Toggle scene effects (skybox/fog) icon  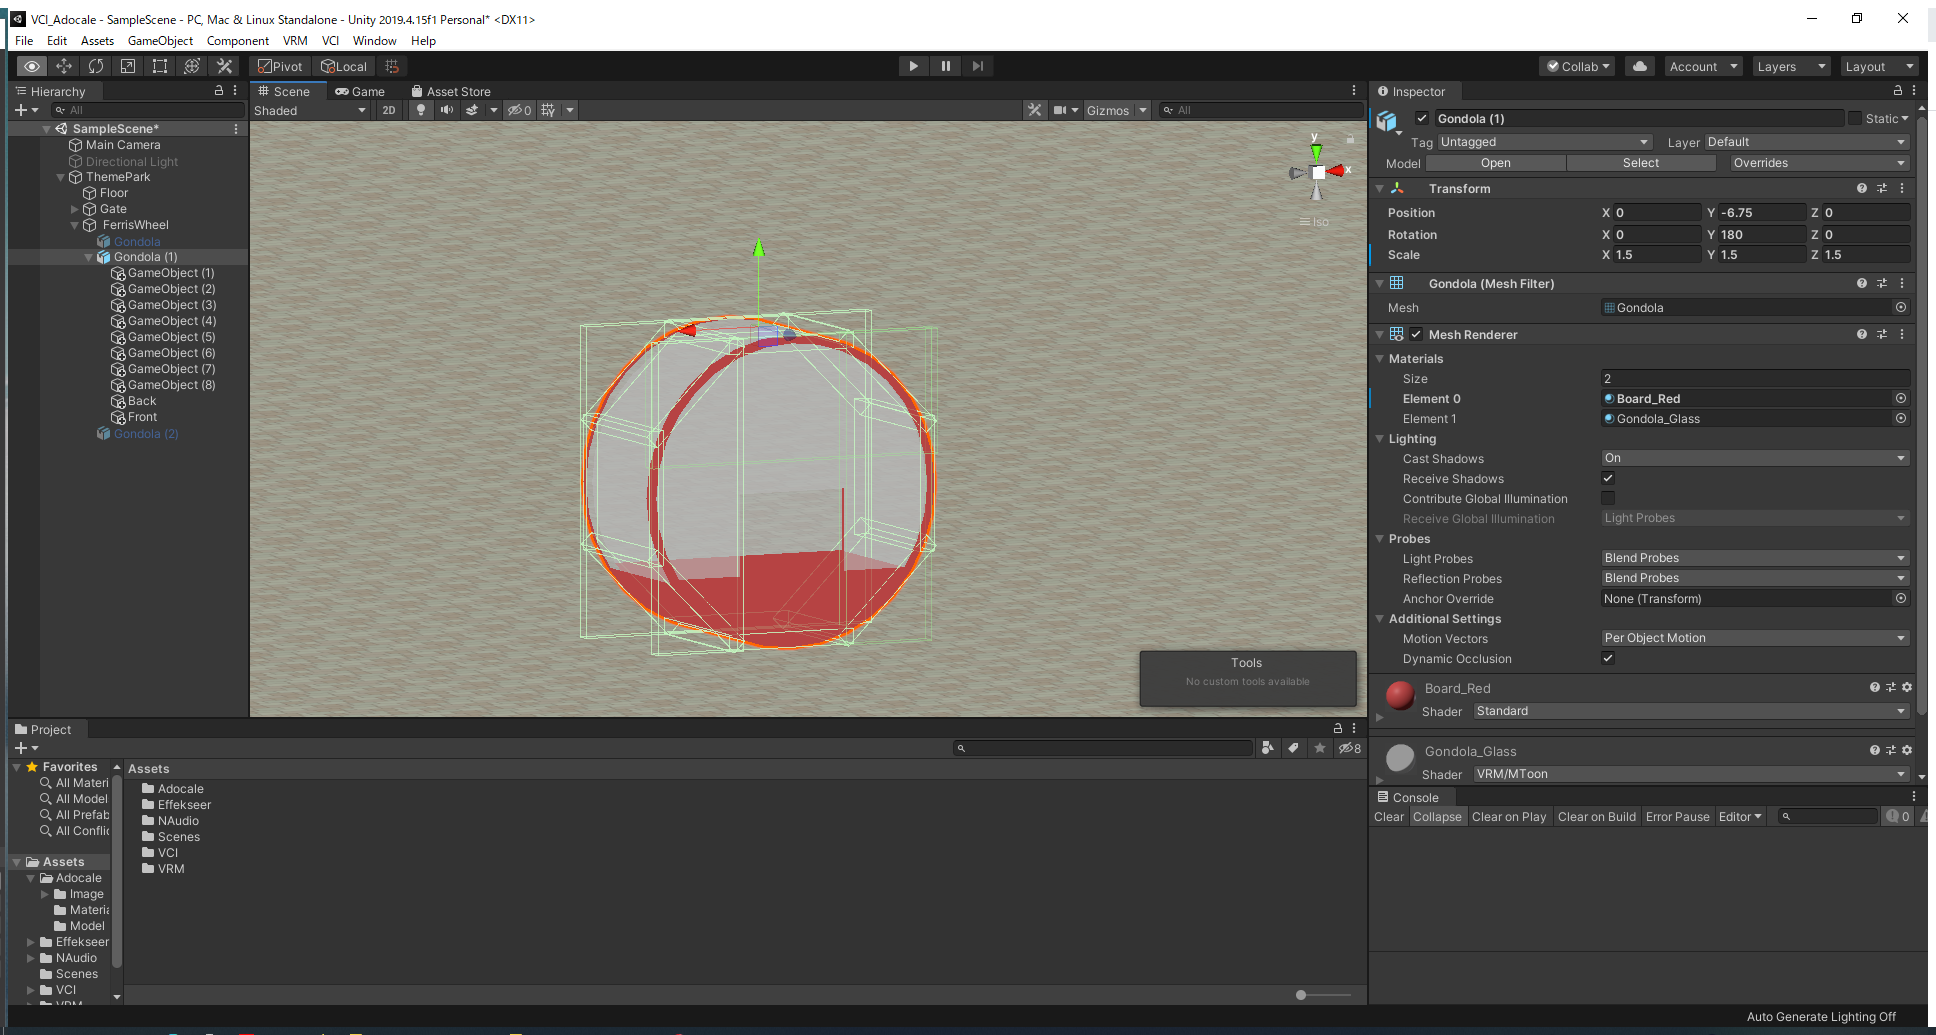coord(472,110)
